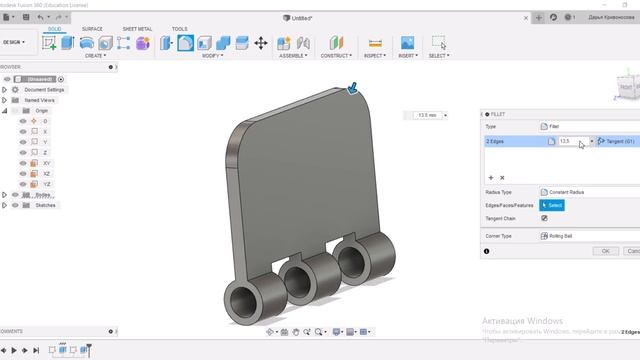Click the Undo arrow icon

(40, 17)
